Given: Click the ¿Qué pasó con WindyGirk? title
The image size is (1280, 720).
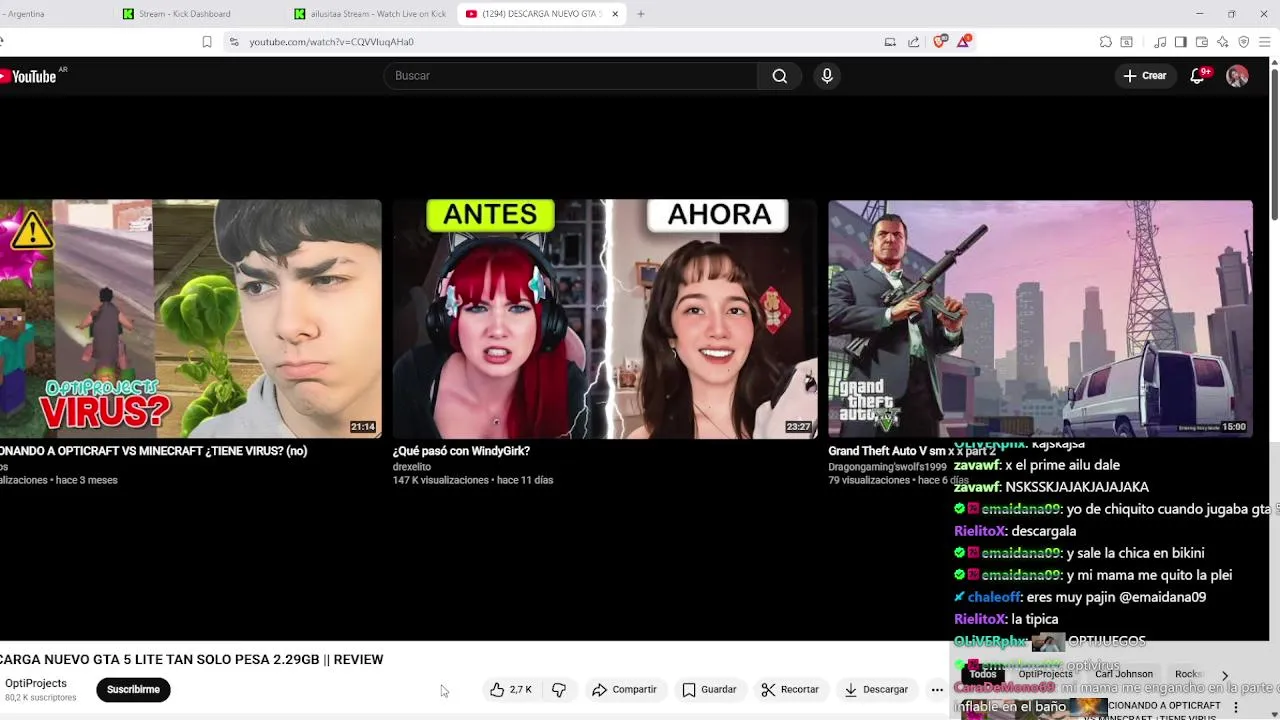Looking at the screenshot, I should [x=461, y=451].
